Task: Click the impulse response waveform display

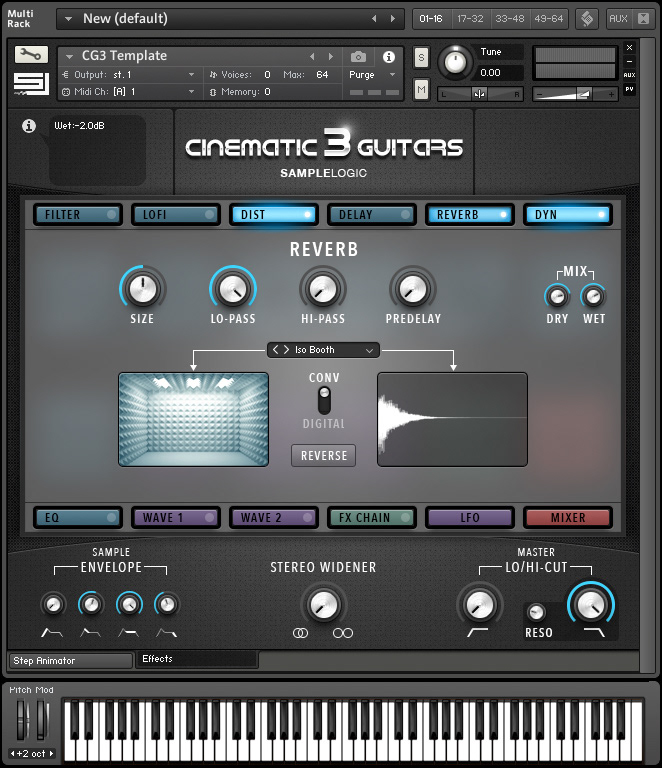Action: coord(452,419)
